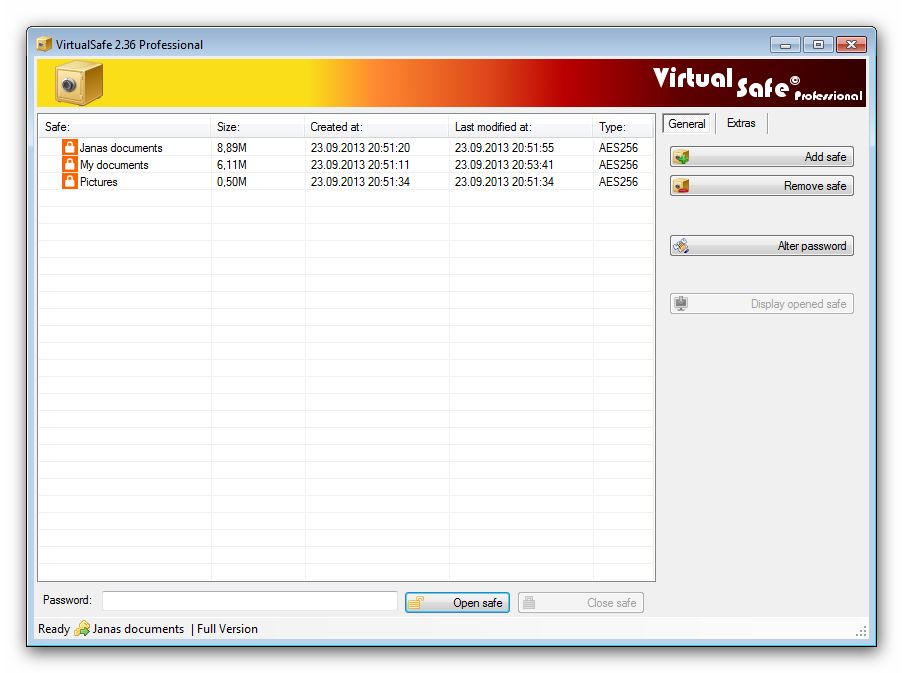Click the golden safe logo in banner
The height and width of the screenshot is (673, 903).
pyautogui.click(x=79, y=84)
